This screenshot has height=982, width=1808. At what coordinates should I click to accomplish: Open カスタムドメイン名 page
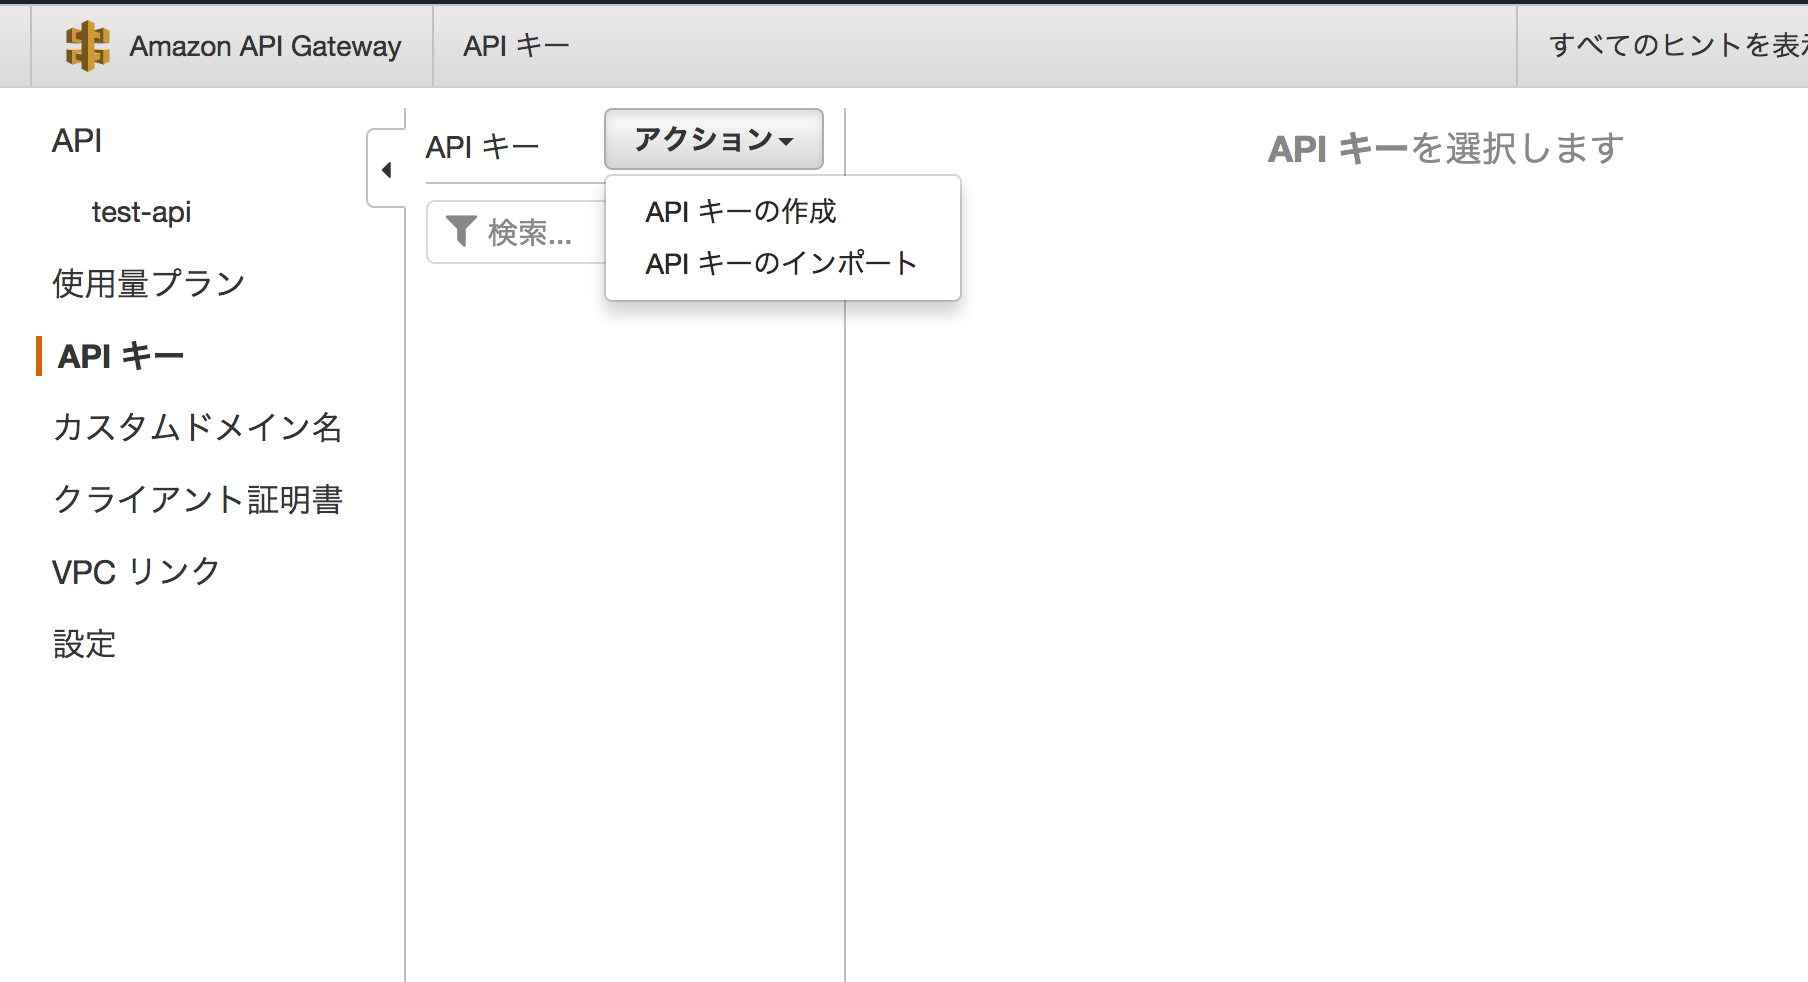point(197,428)
